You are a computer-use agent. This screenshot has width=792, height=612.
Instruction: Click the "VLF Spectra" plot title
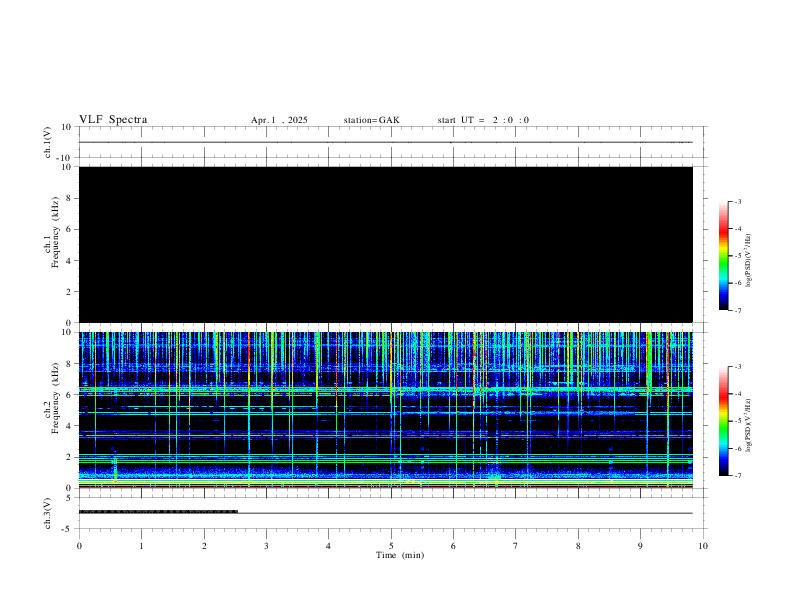coord(113,120)
